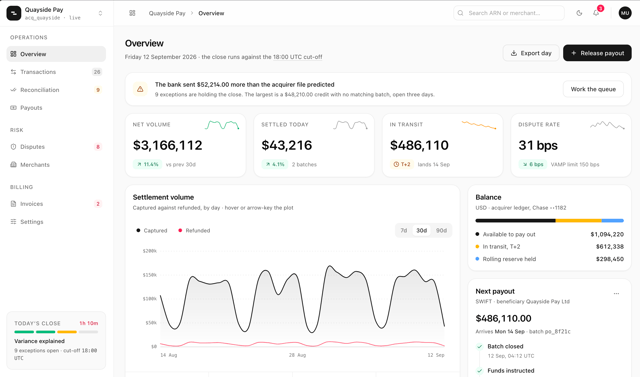Open the MU user avatar menu
This screenshot has height=377, width=640.
[x=625, y=13]
